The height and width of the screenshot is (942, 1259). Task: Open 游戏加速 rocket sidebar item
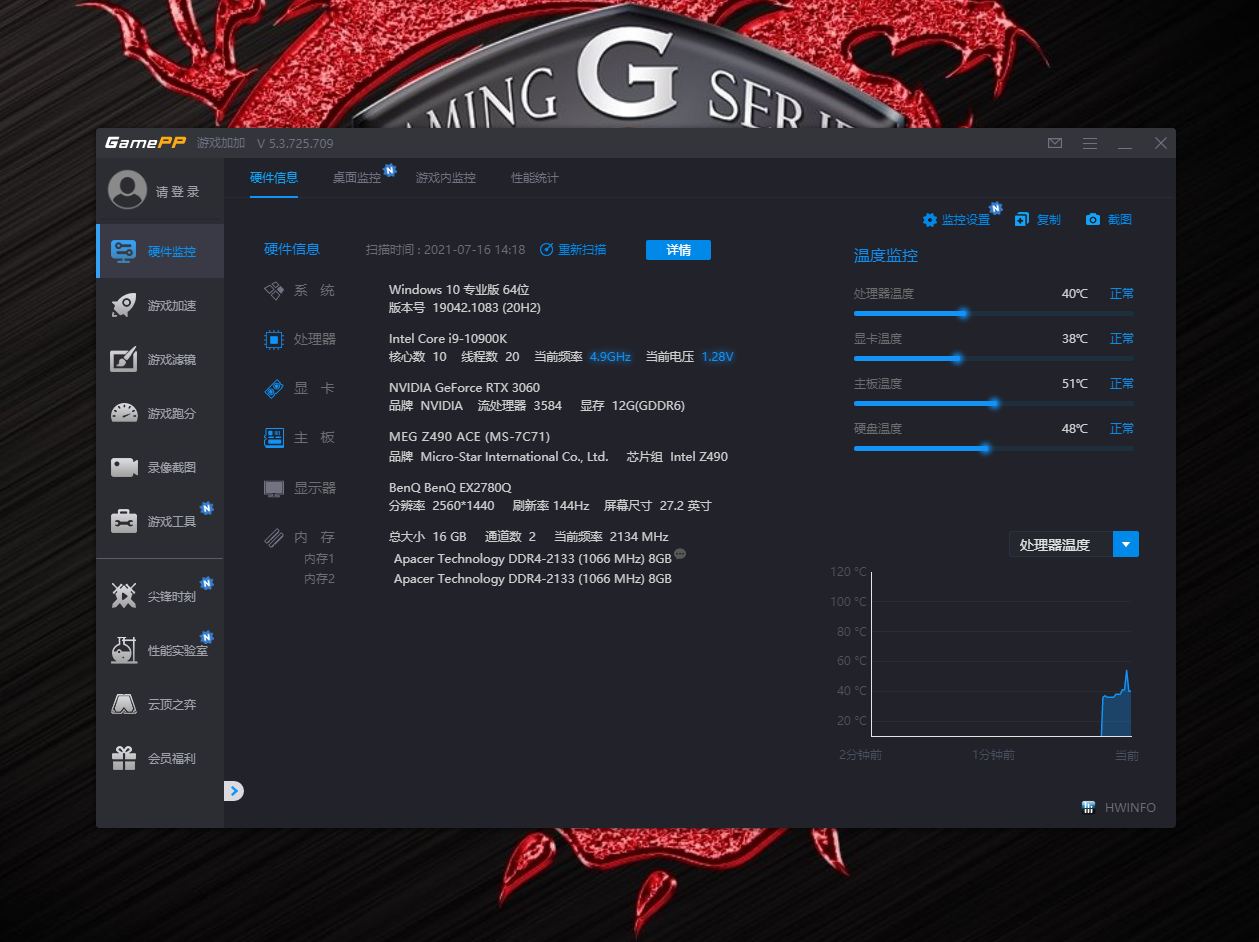160,305
